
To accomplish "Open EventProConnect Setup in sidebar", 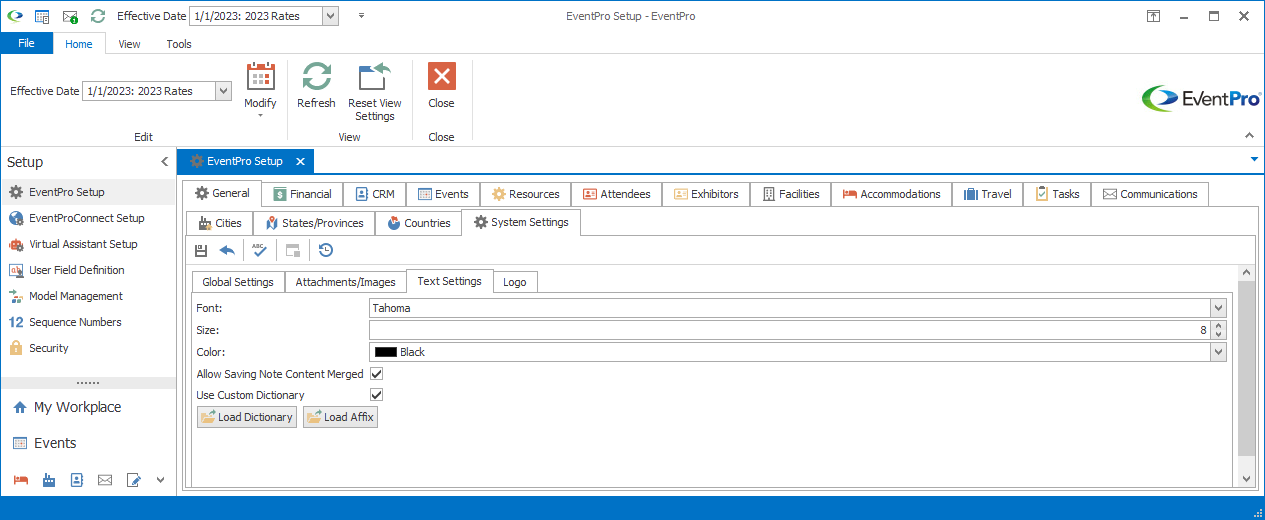I will (88, 218).
